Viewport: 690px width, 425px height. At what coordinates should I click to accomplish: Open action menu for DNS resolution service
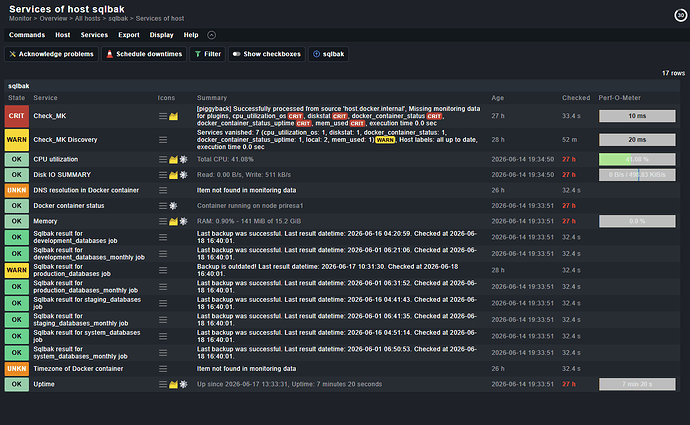(163, 191)
